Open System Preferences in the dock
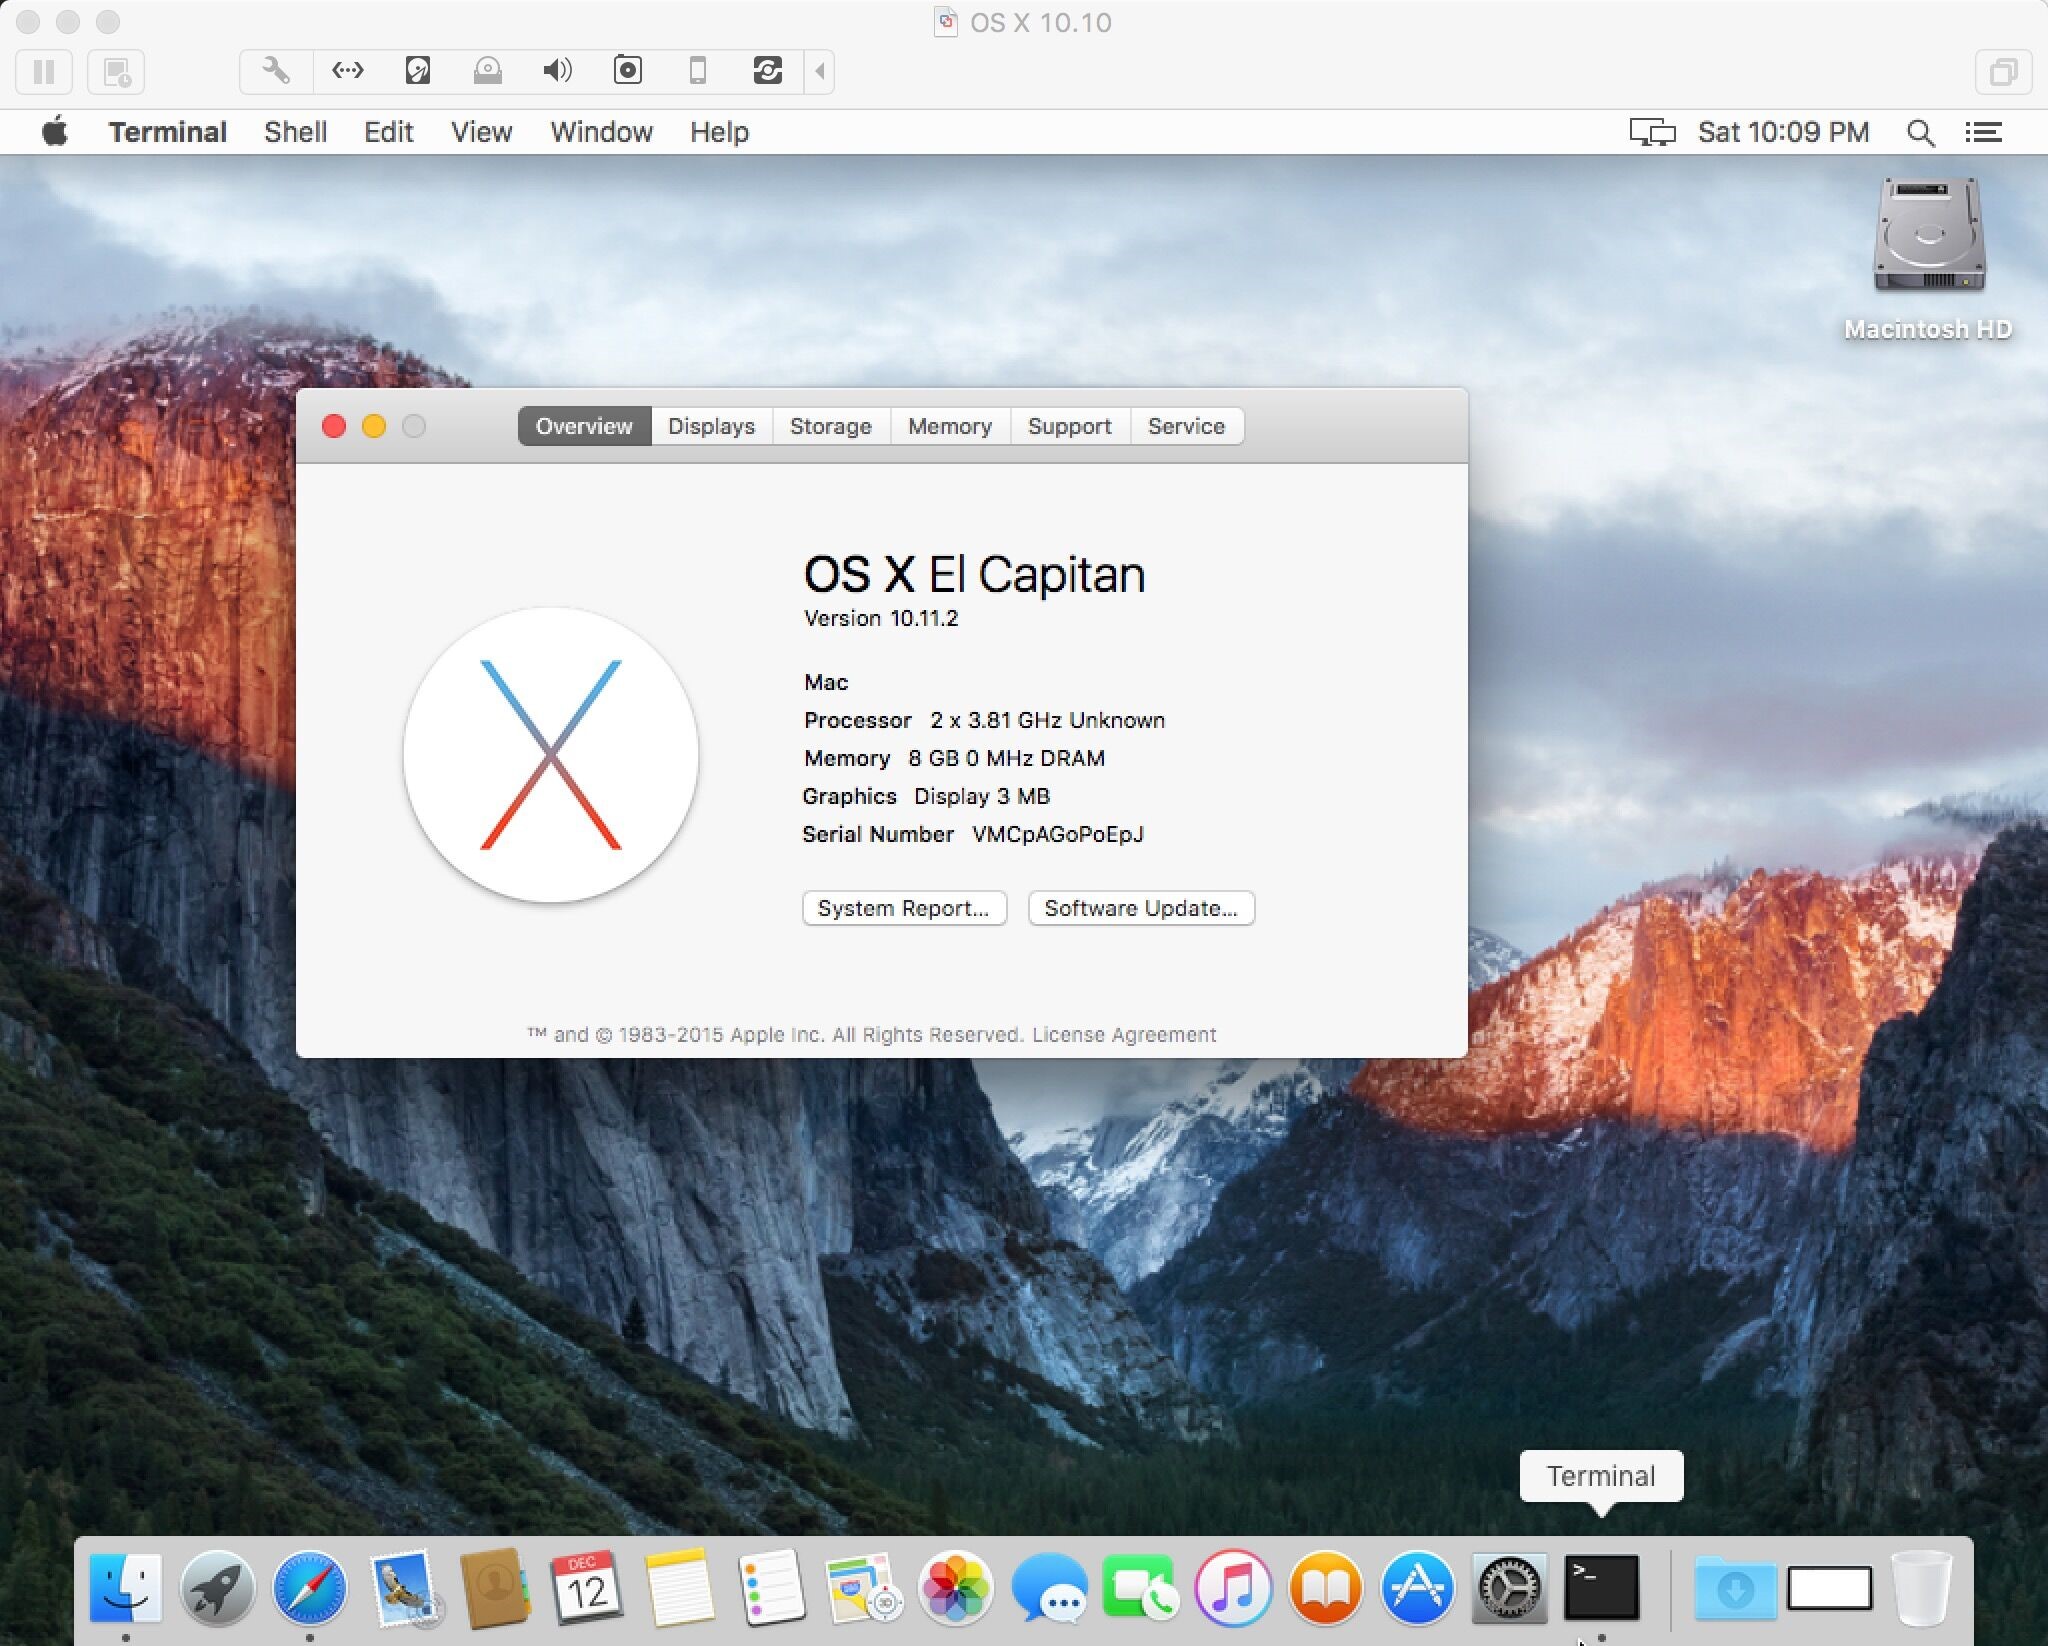This screenshot has width=2048, height=1646. point(1509,1588)
